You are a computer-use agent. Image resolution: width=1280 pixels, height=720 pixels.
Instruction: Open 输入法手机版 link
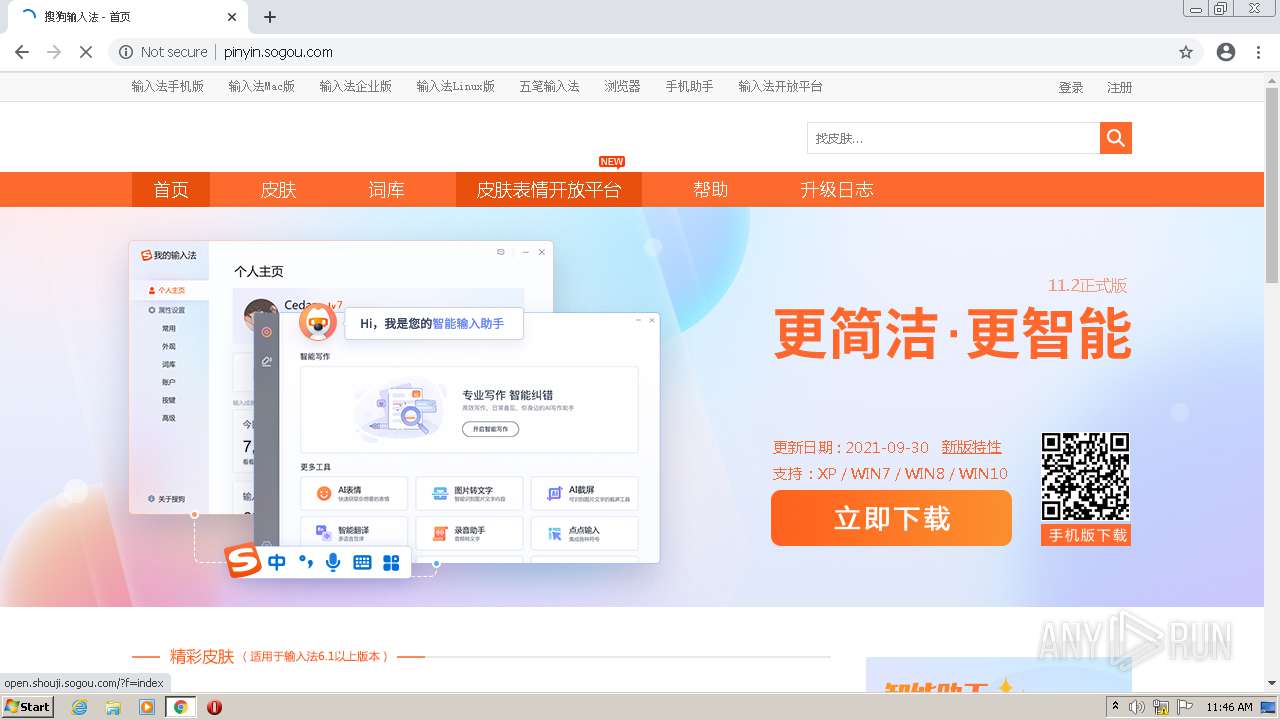point(168,86)
